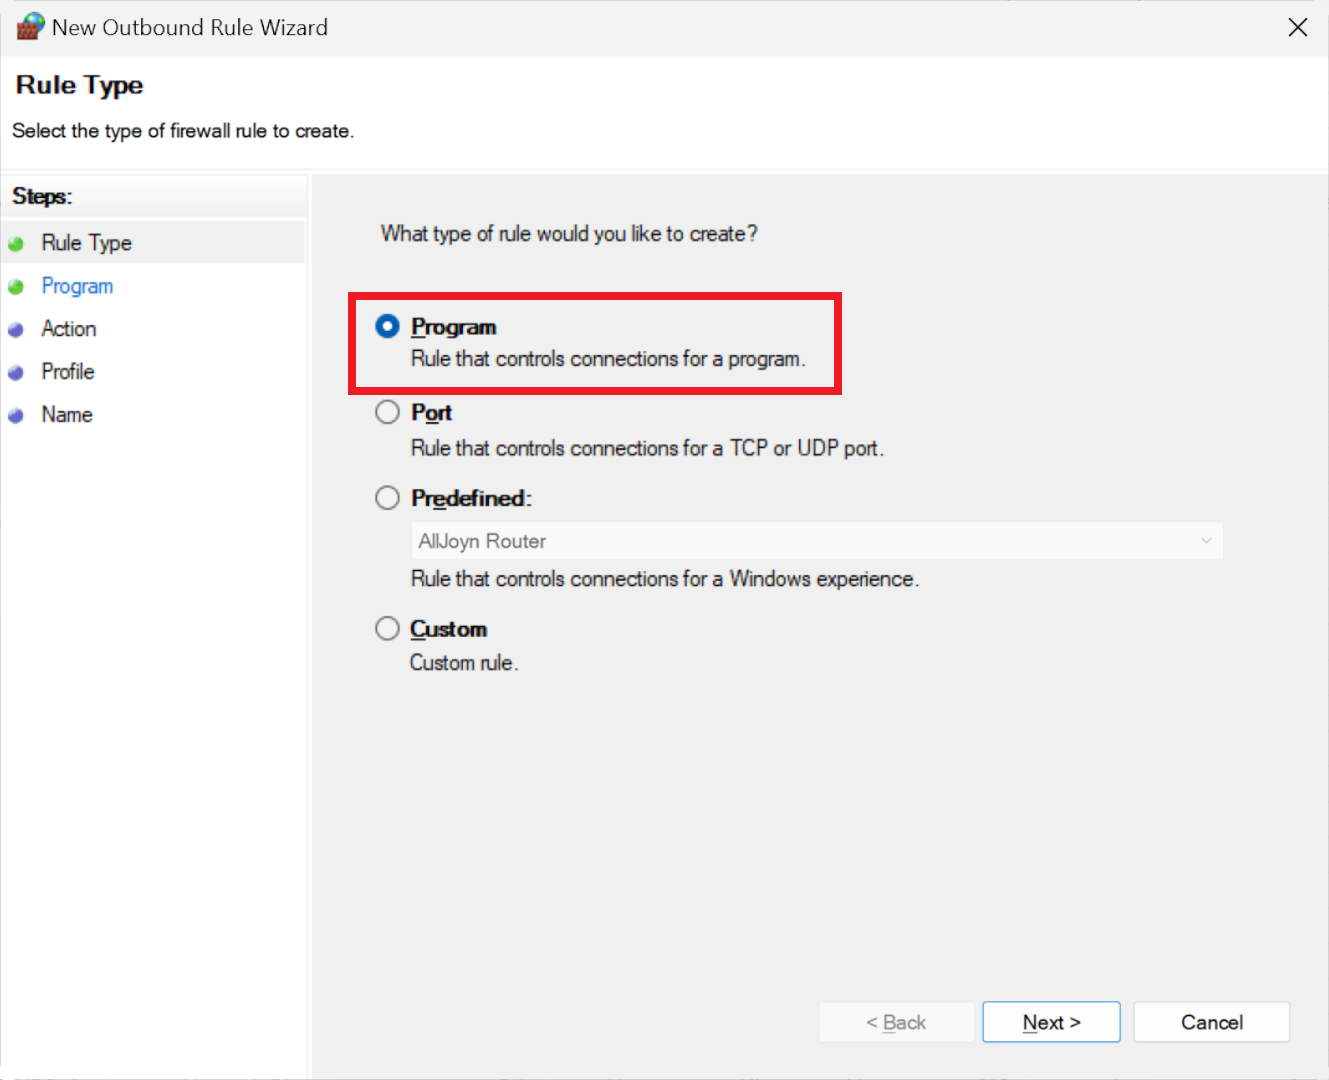The width and height of the screenshot is (1329, 1080).
Task: Click purple bullet beside Action step
Action: [x=16, y=330]
